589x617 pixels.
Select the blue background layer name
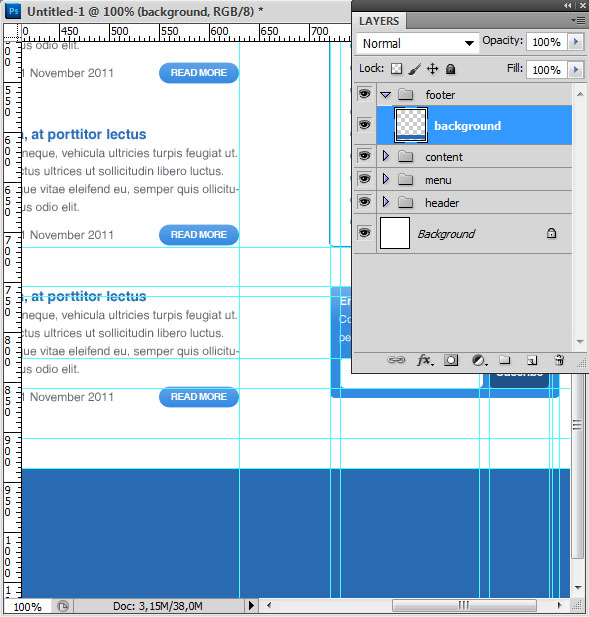coord(467,126)
